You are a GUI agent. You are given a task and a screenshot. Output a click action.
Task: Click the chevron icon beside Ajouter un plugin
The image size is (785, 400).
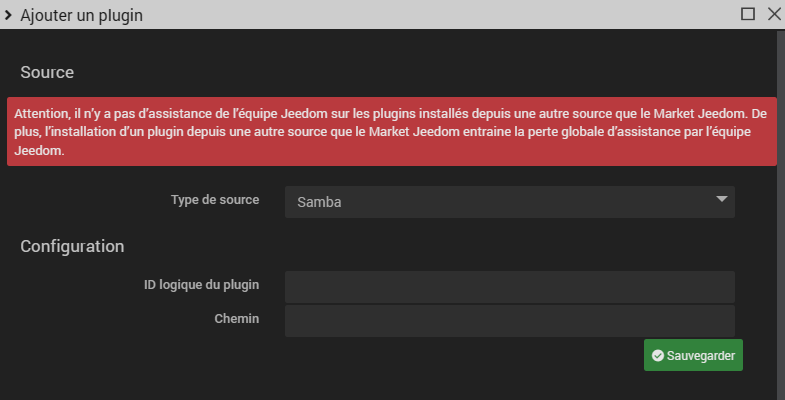point(8,14)
